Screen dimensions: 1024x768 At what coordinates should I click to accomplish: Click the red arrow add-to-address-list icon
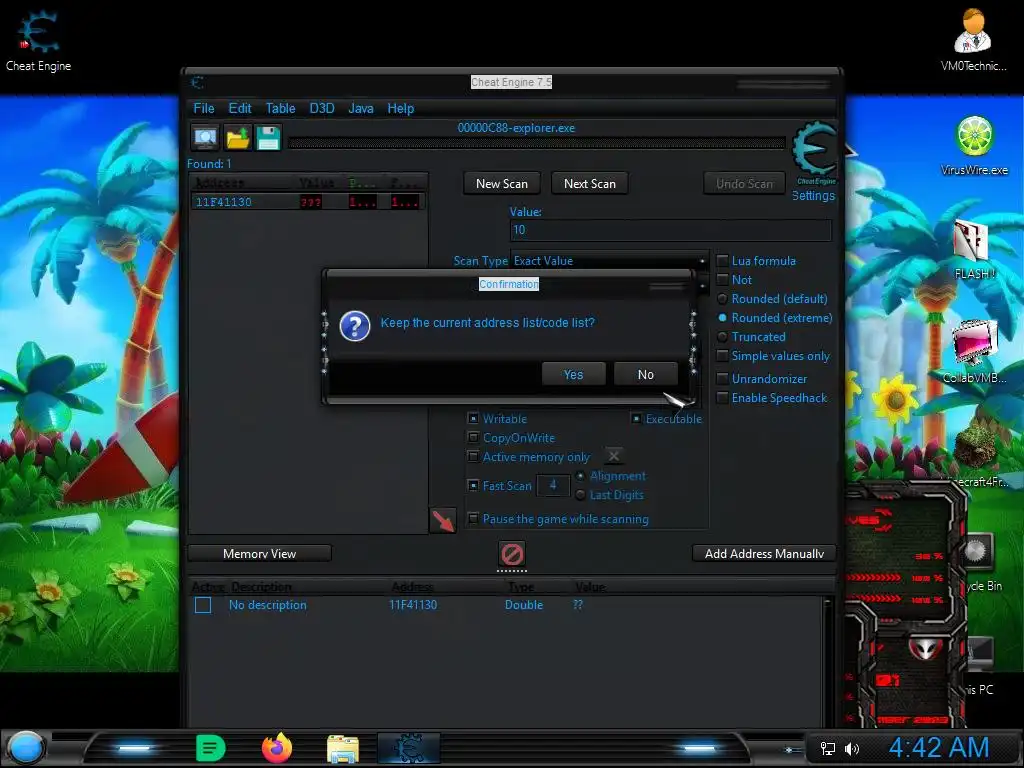(x=443, y=520)
